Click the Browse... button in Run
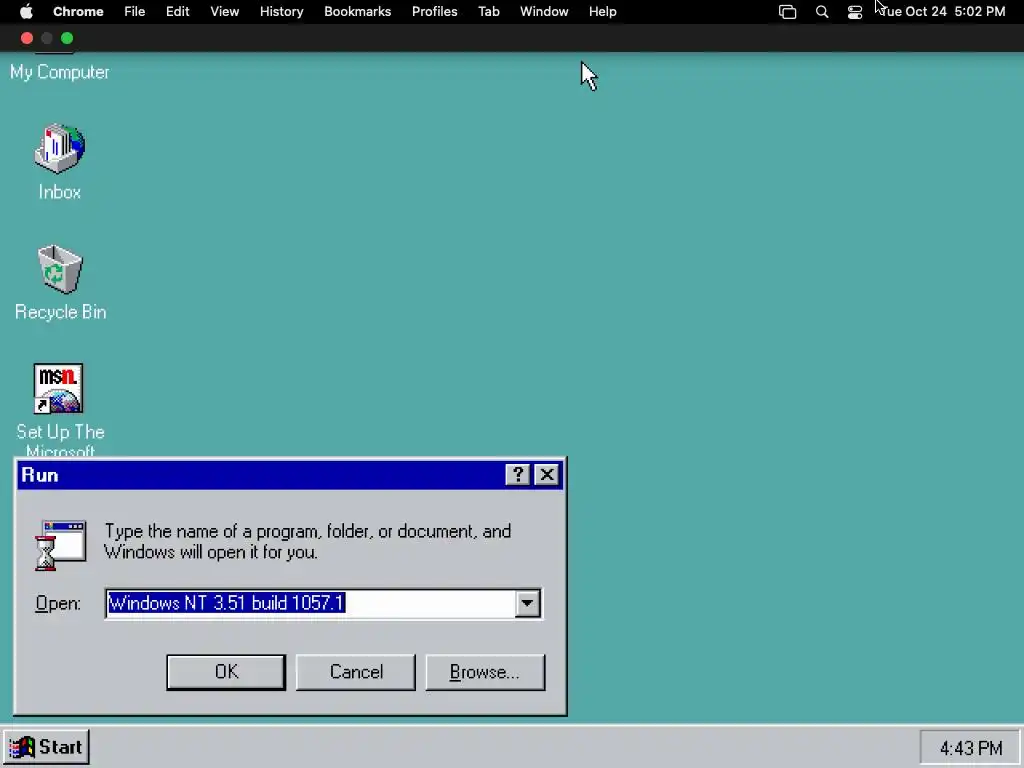The width and height of the screenshot is (1024, 768). 485,672
